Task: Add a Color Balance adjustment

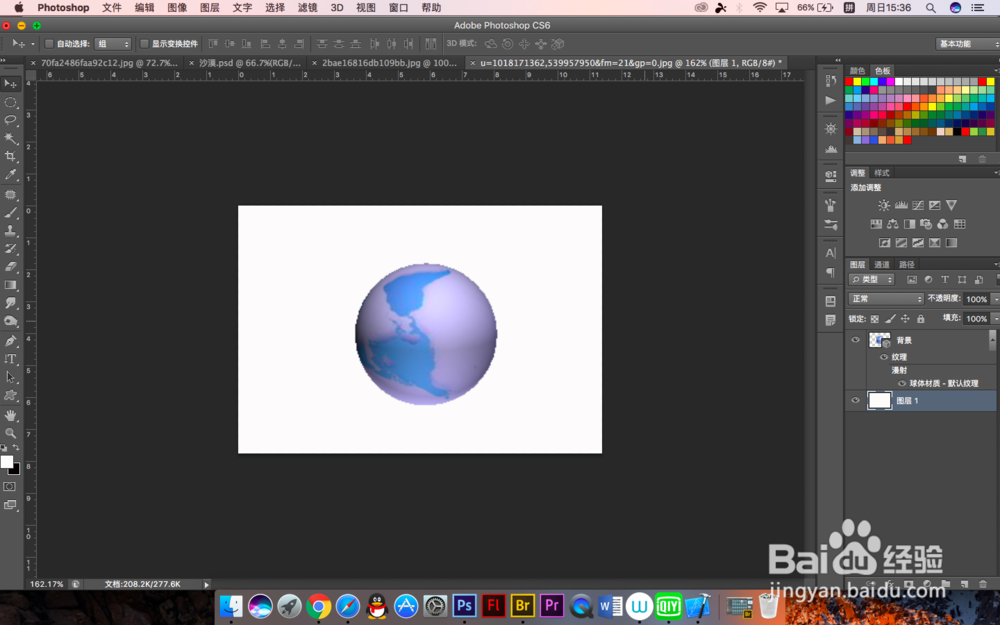Action: coord(893,224)
